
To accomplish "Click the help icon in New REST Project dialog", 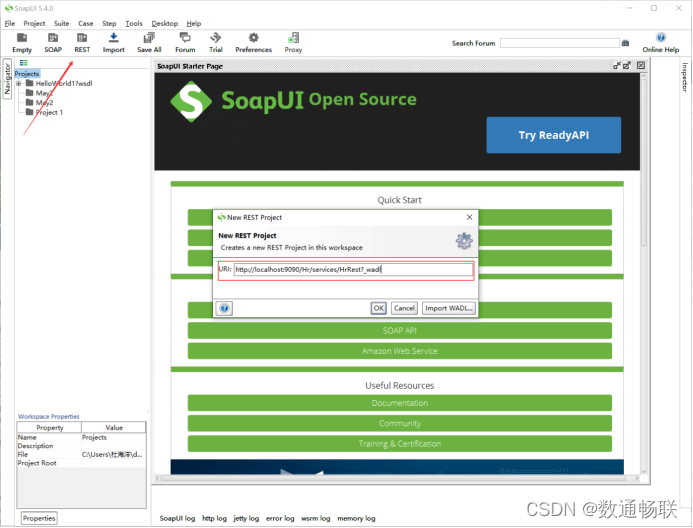I will click(225, 308).
